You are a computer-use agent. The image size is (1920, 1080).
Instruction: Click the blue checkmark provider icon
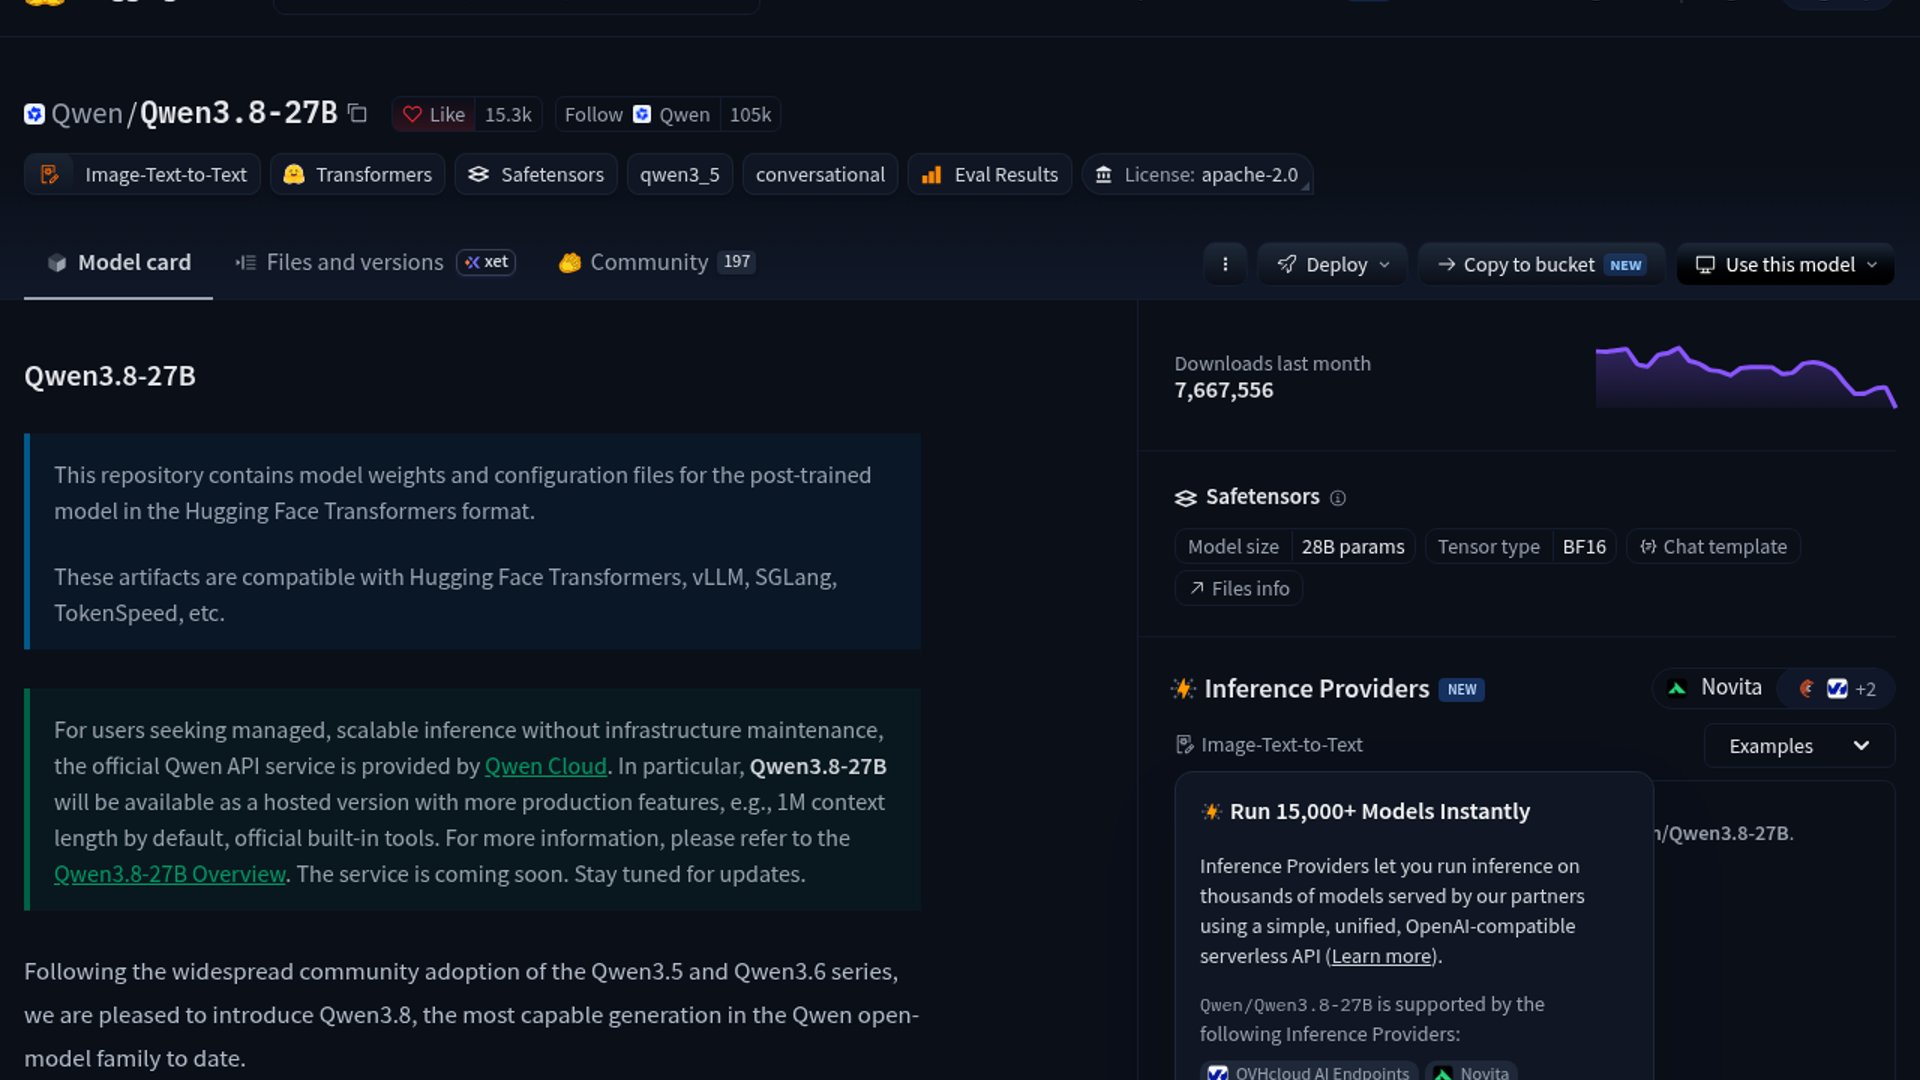pyautogui.click(x=1837, y=689)
